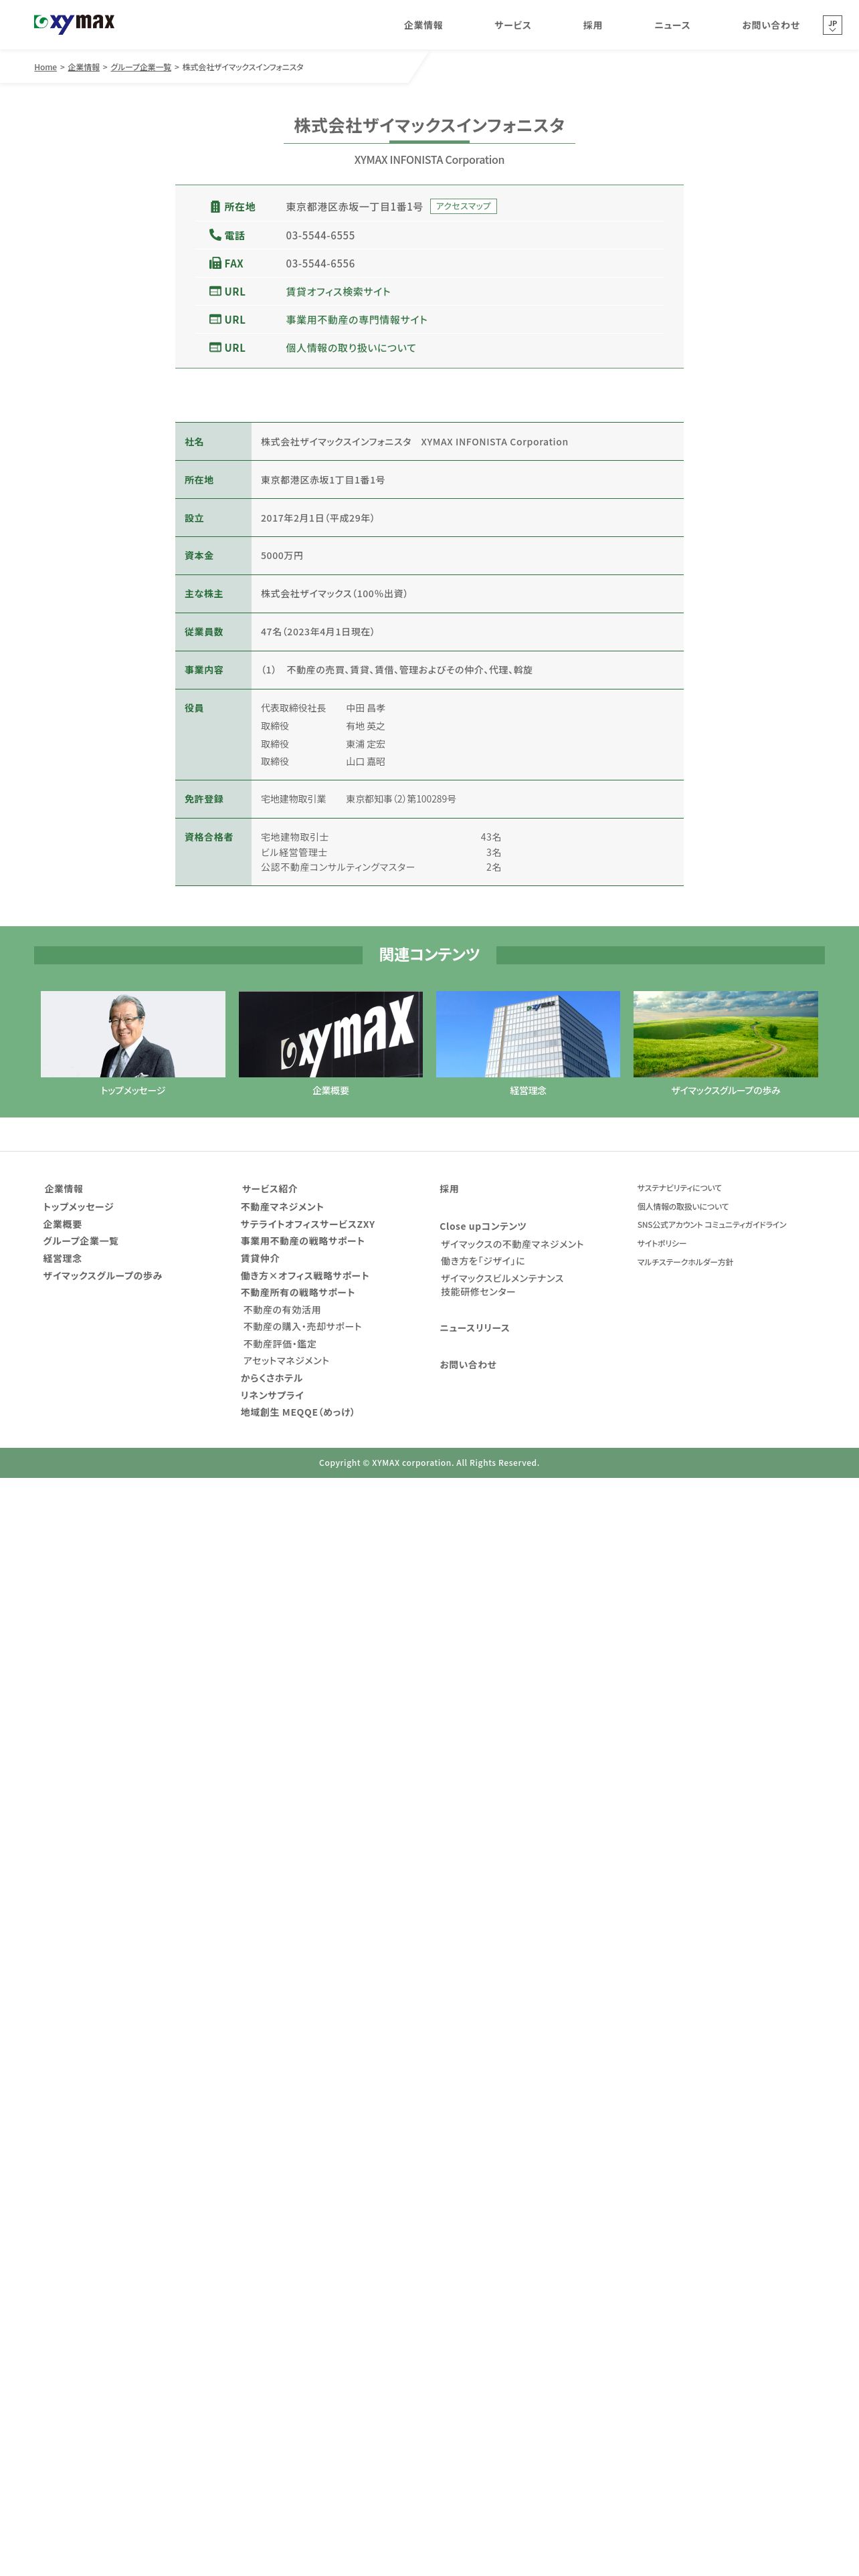Screen dimensions: 859x2576
Task: Open the サービス navigation menu
Action: tap(512, 25)
